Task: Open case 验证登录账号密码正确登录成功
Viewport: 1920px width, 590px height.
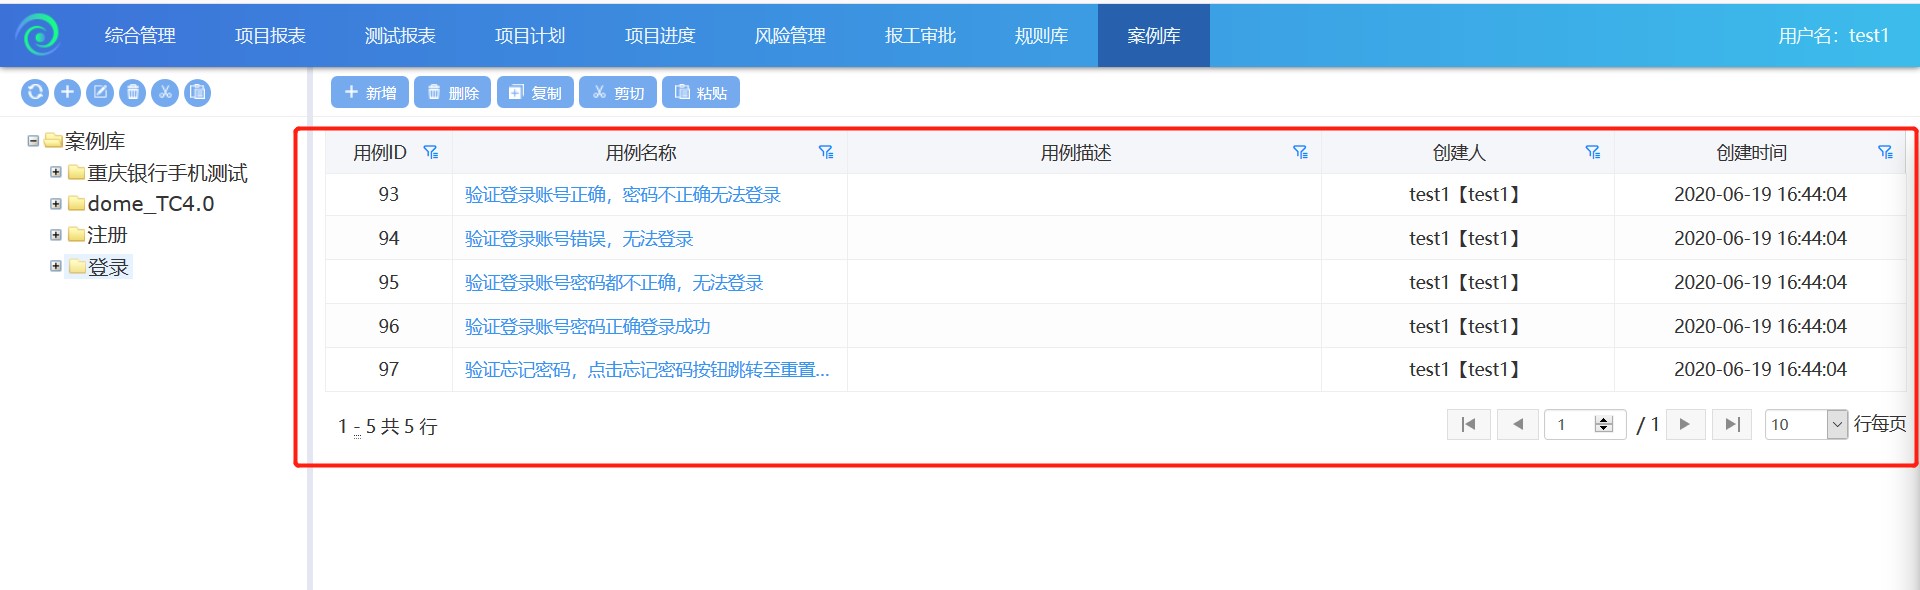Action: pos(588,327)
